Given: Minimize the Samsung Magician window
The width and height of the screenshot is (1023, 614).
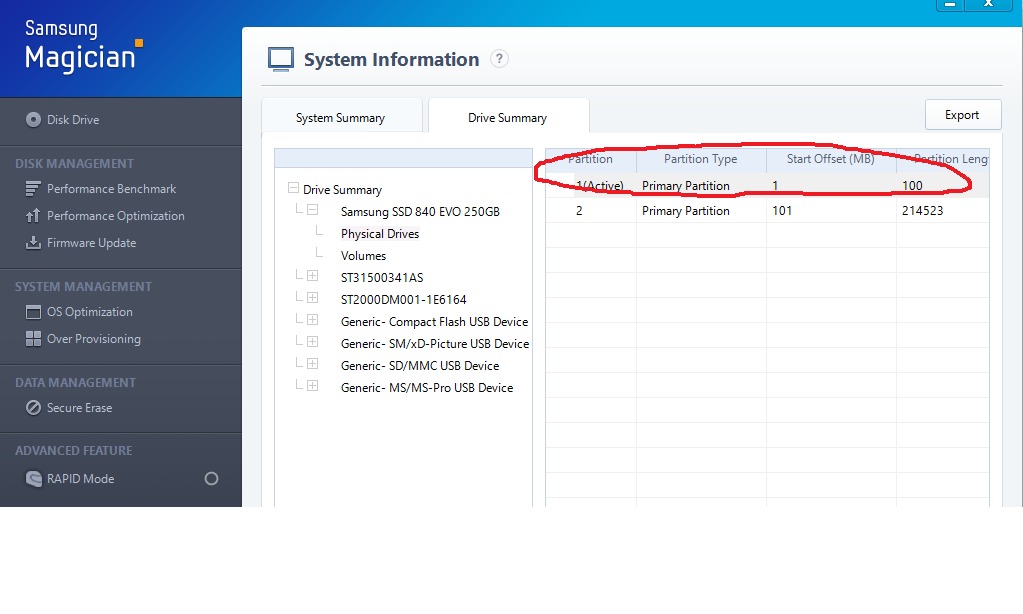Looking at the screenshot, I should 950,5.
